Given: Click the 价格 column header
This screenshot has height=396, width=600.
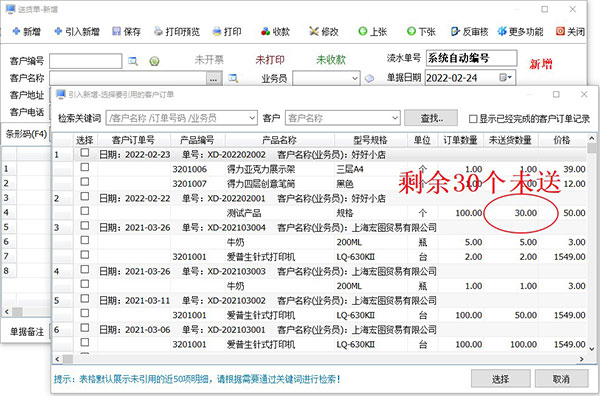Looking at the screenshot, I should [x=562, y=140].
